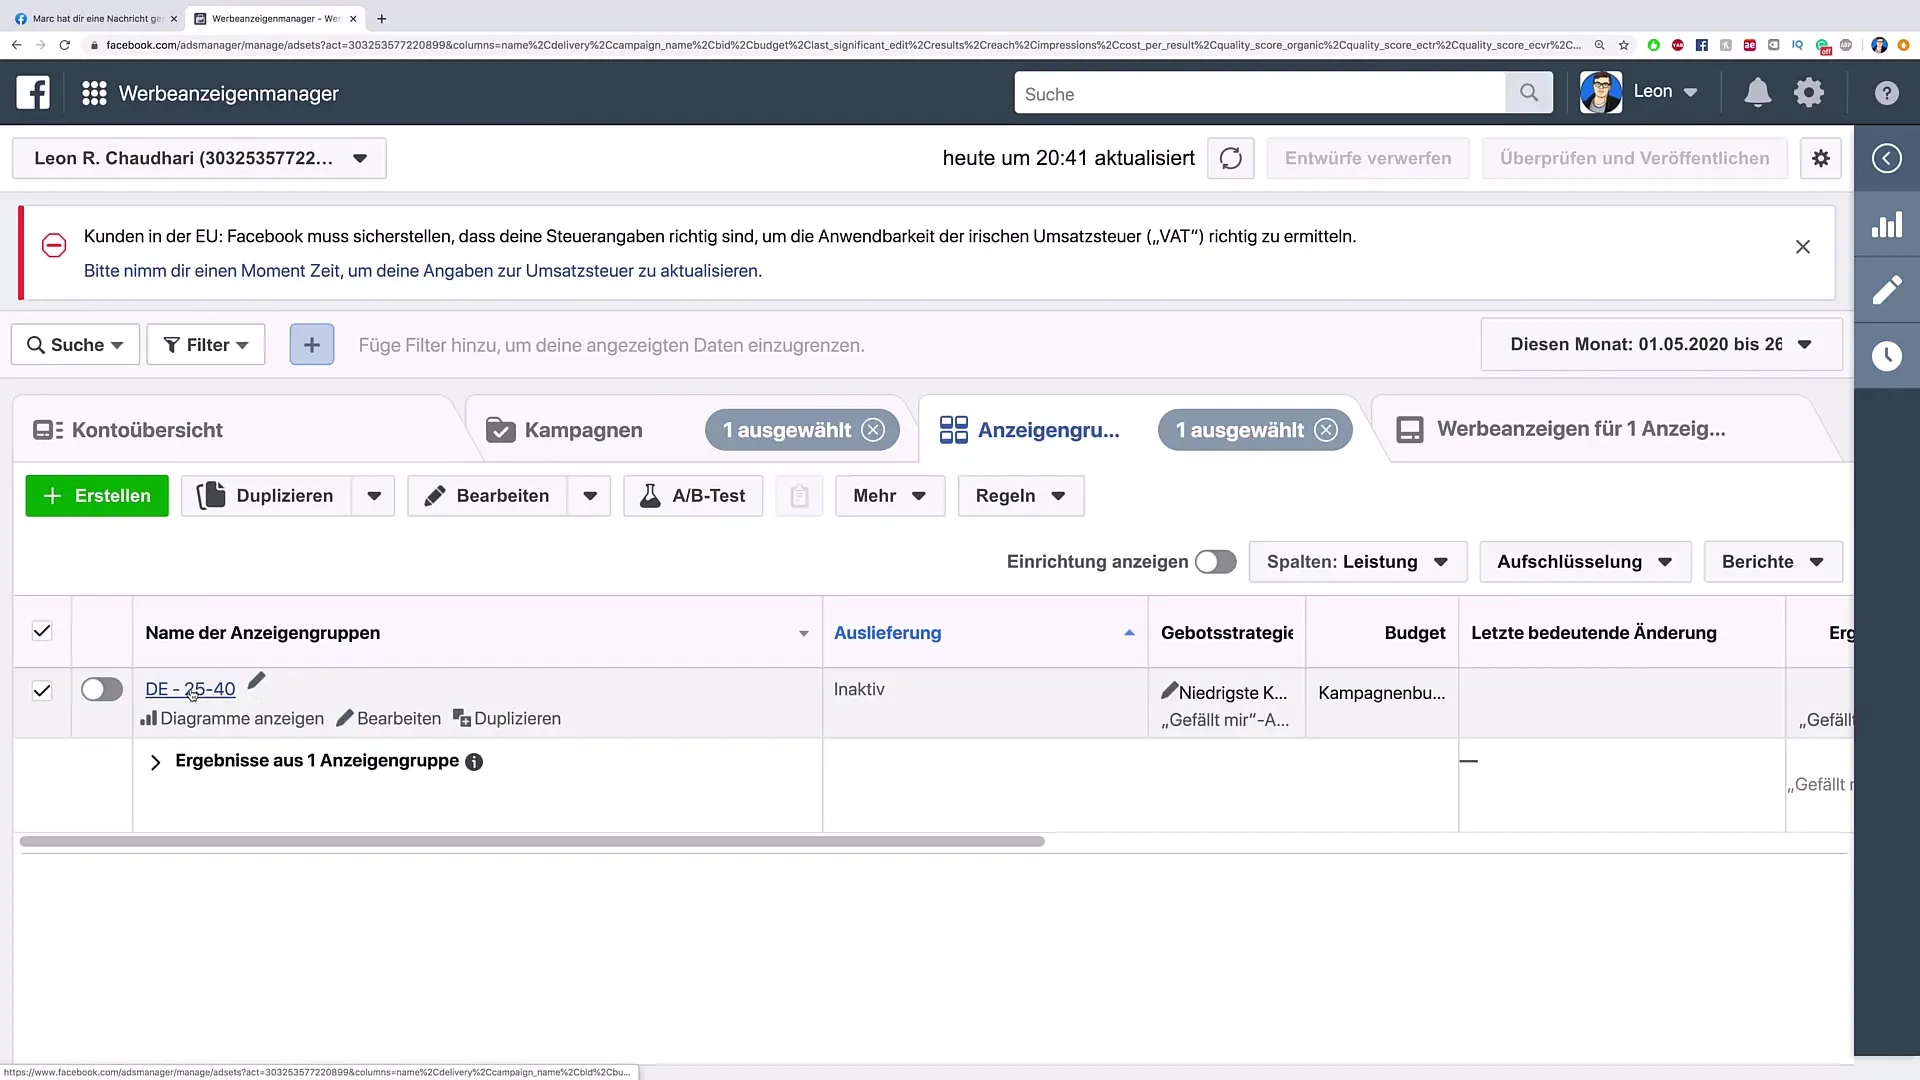Open a new browser tab

381,18
